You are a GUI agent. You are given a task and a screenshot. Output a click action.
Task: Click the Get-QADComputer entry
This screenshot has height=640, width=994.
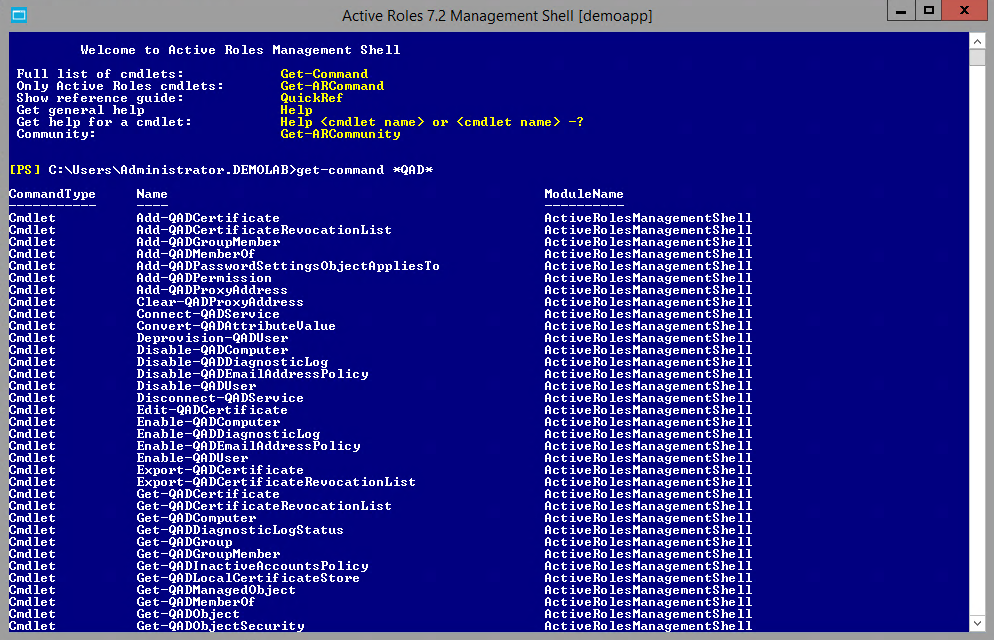(197, 519)
